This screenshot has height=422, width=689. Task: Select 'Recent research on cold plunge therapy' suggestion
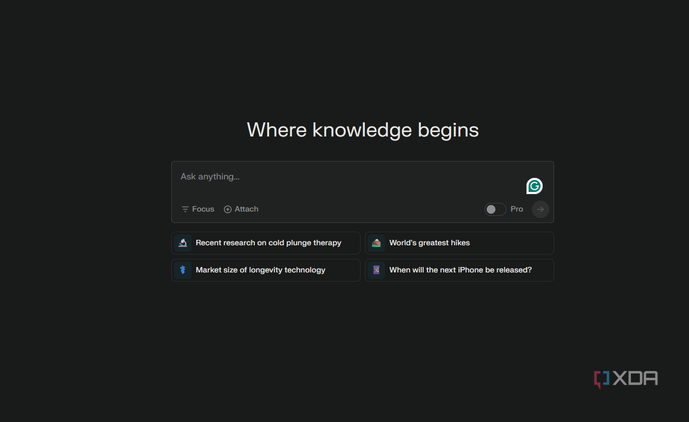266,243
